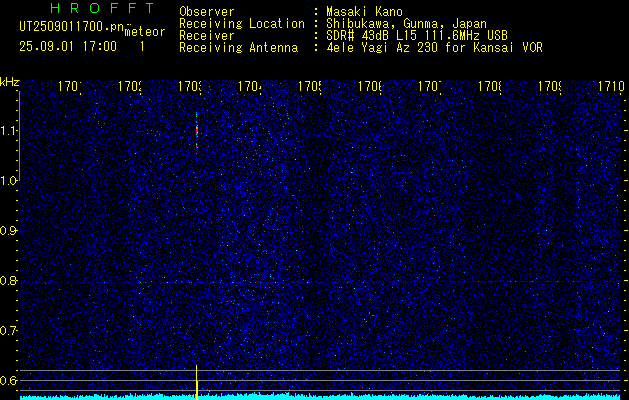Click the count number 1 beside the date

142,47
